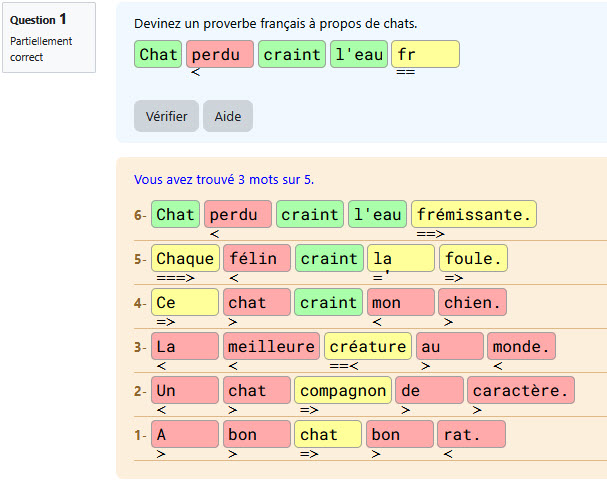The width and height of the screenshot is (607, 501).
Task: Select the 'Ce' word in attempt 4
Action: 185,302
